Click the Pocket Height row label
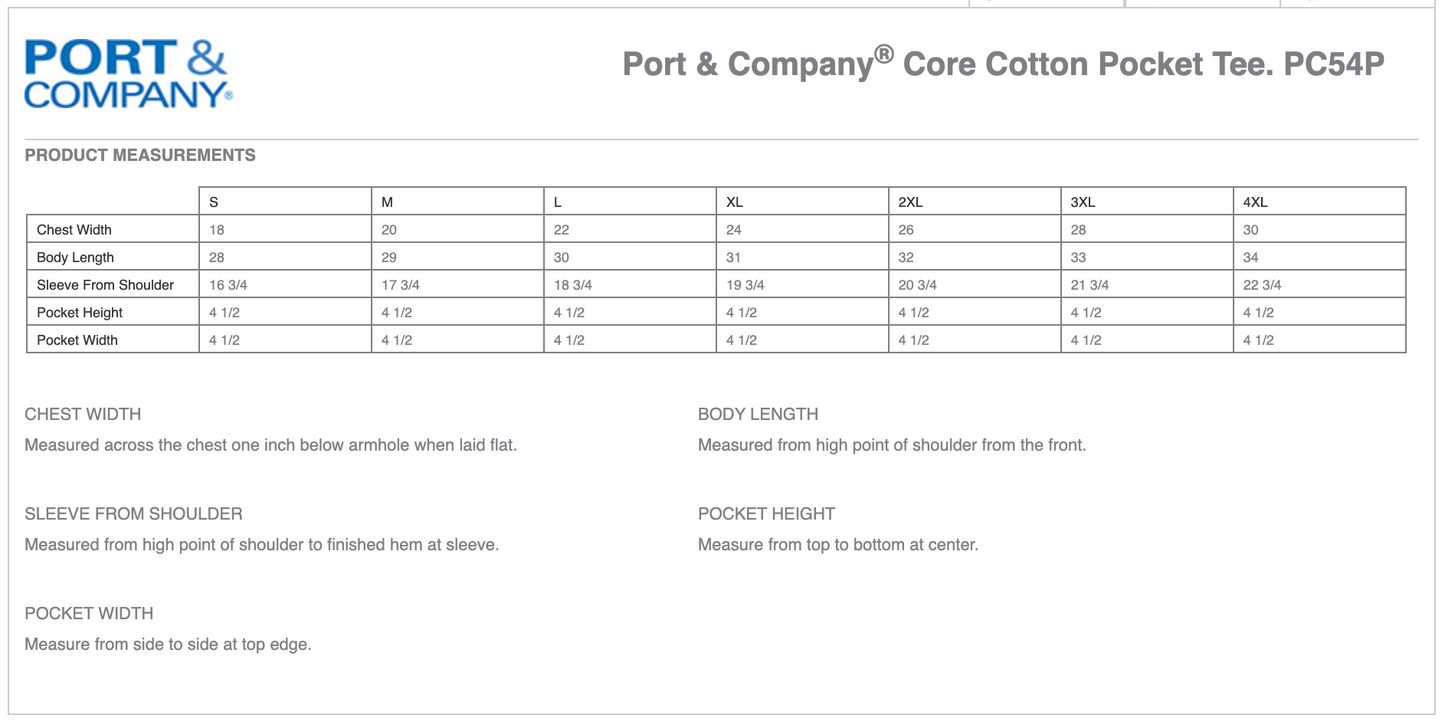Viewport: 1445px width, 725px height. coord(80,313)
